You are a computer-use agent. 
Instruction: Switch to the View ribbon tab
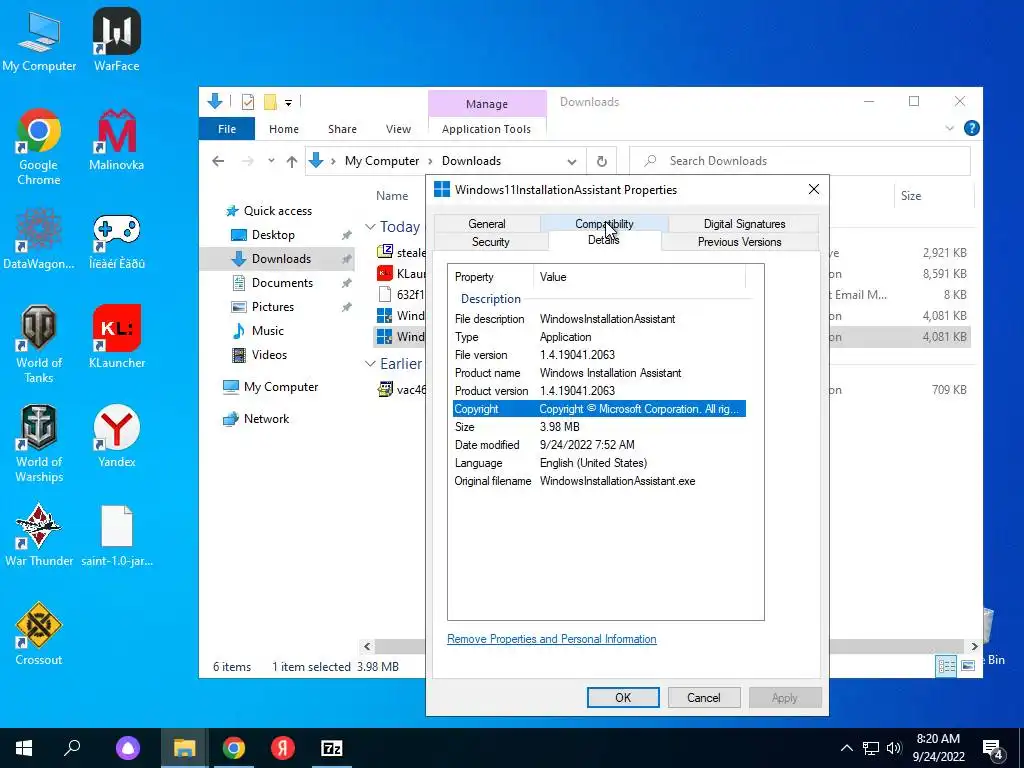(398, 129)
